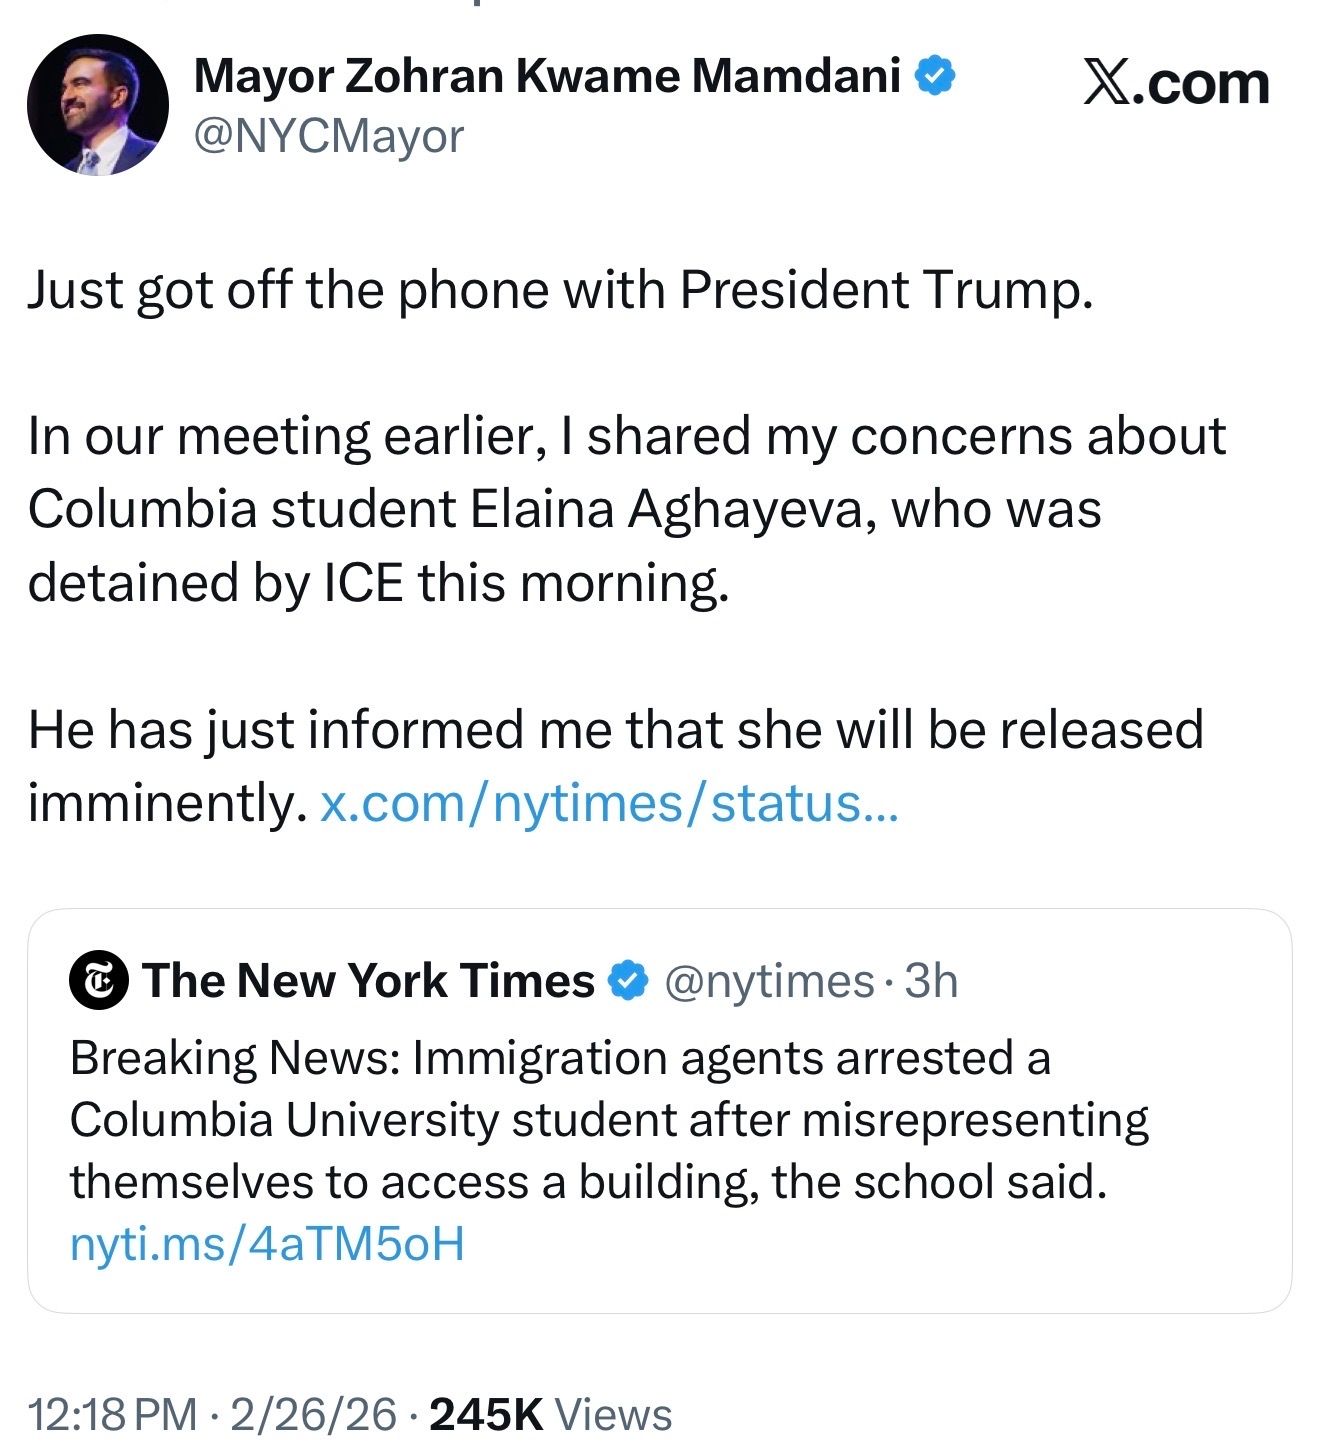Click the 2/26/26 post date
1320x1456 pixels.
(313, 1415)
